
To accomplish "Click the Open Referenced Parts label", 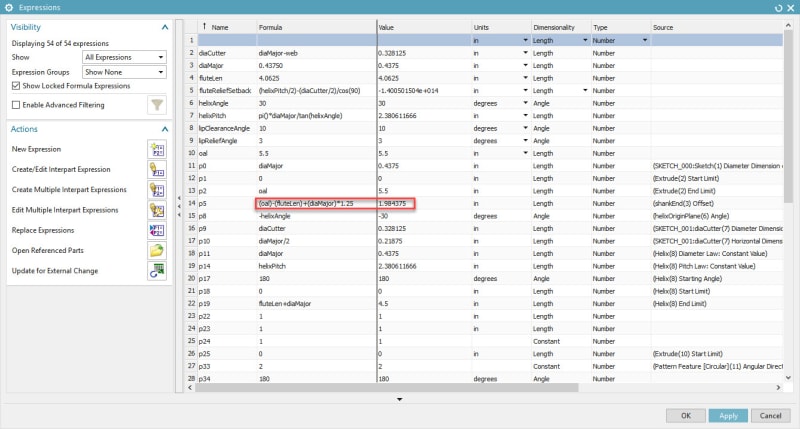I will click(47, 250).
